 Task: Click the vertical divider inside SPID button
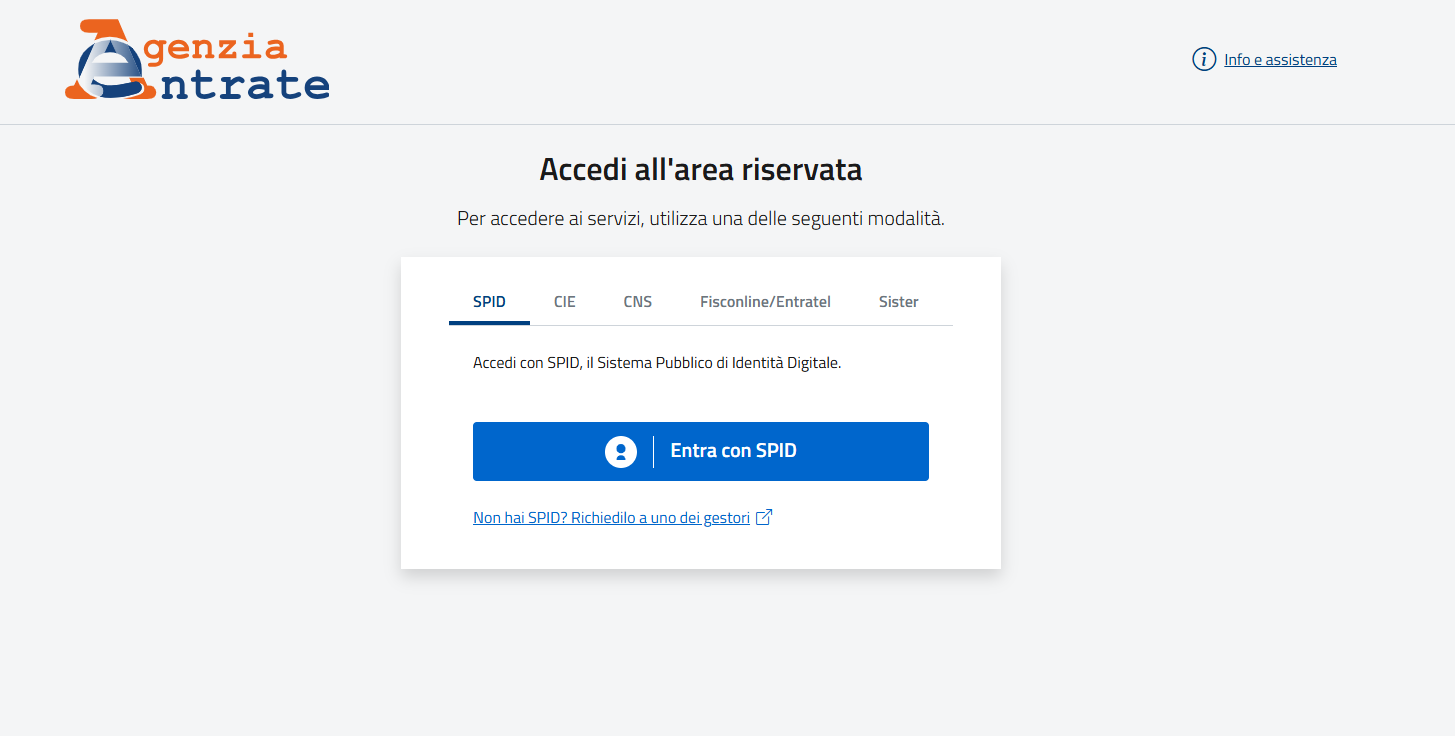654,451
